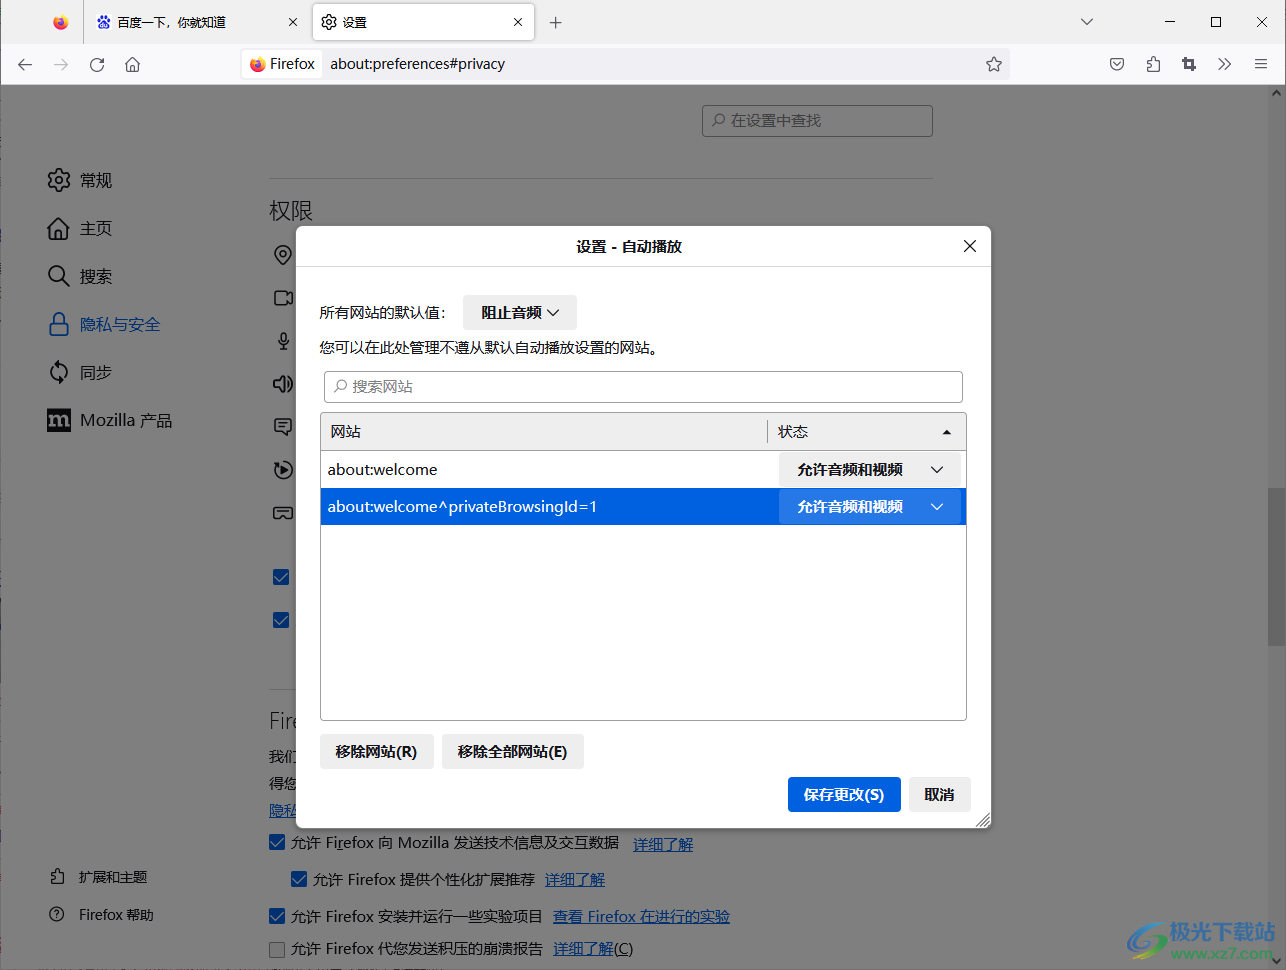Click the page vertical scrollbar thumb
Image resolution: width=1286 pixels, height=970 pixels.
[1276, 566]
